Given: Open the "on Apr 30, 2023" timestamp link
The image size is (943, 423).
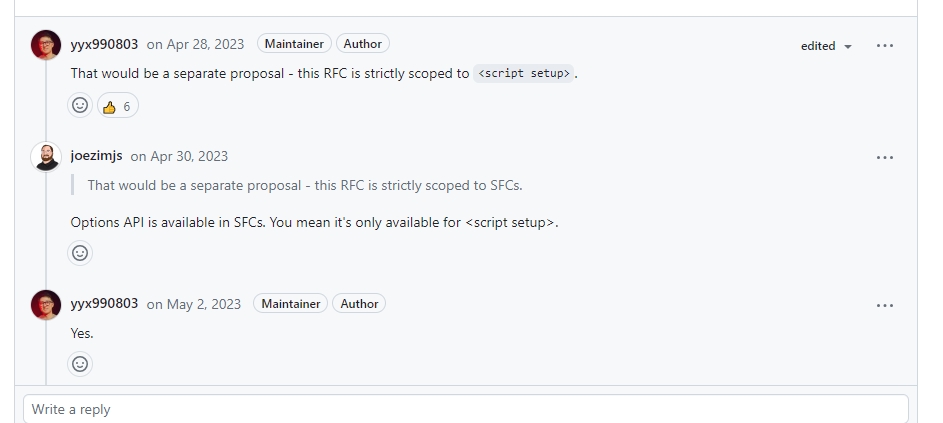Looking at the screenshot, I should pos(179,156).
